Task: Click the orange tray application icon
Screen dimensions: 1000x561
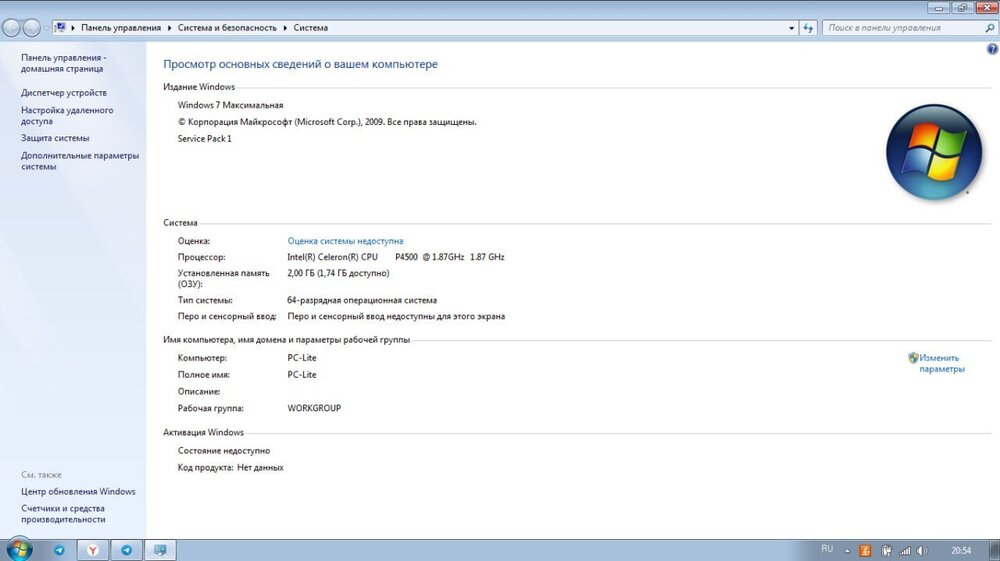Action: pos(865,551)
